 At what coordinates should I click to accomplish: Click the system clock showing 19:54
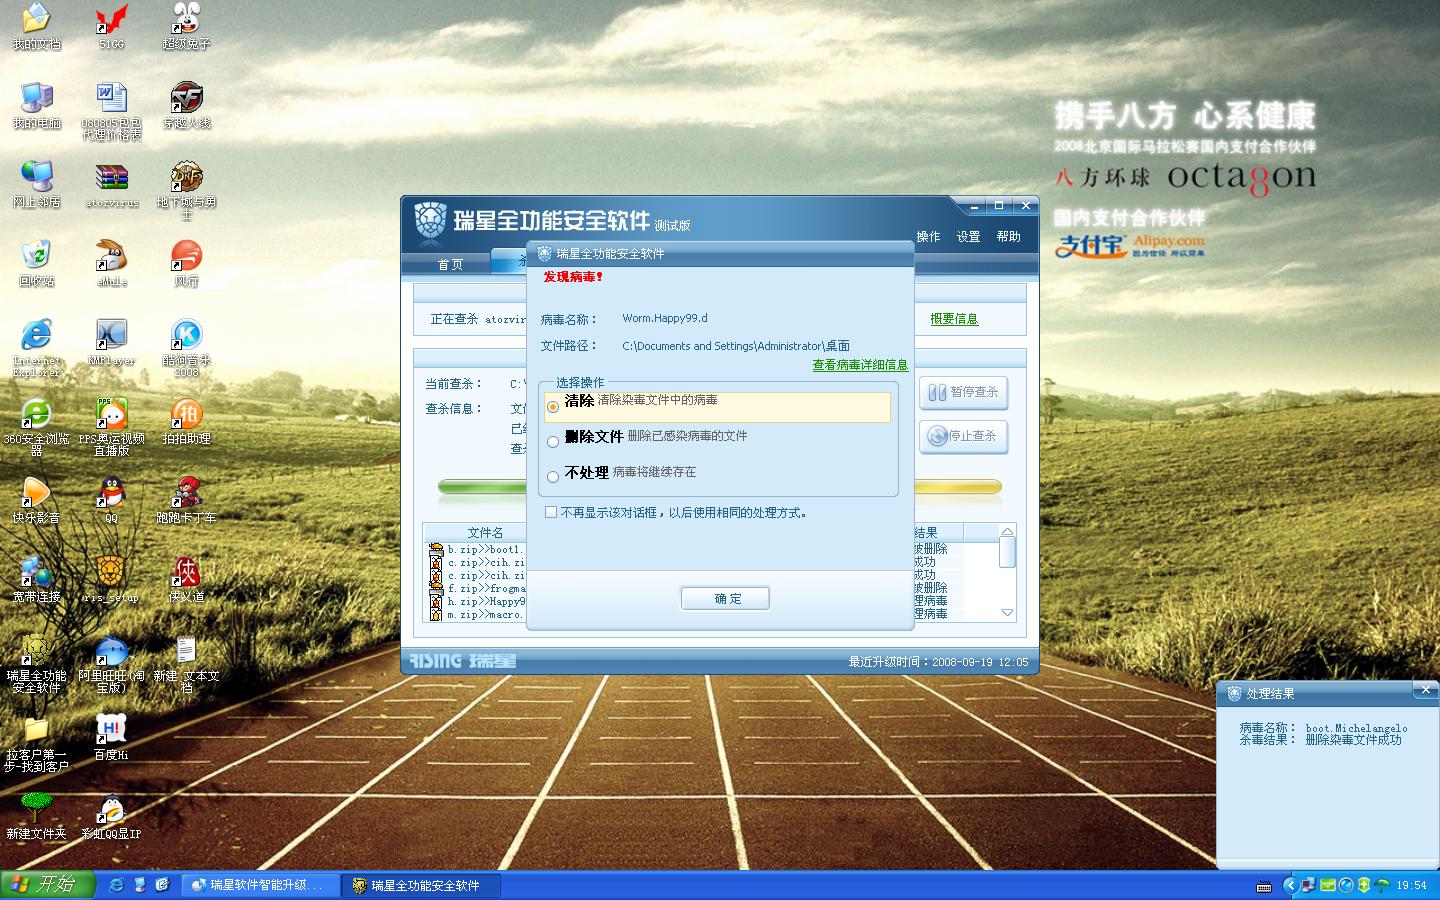coord(1411,885)
